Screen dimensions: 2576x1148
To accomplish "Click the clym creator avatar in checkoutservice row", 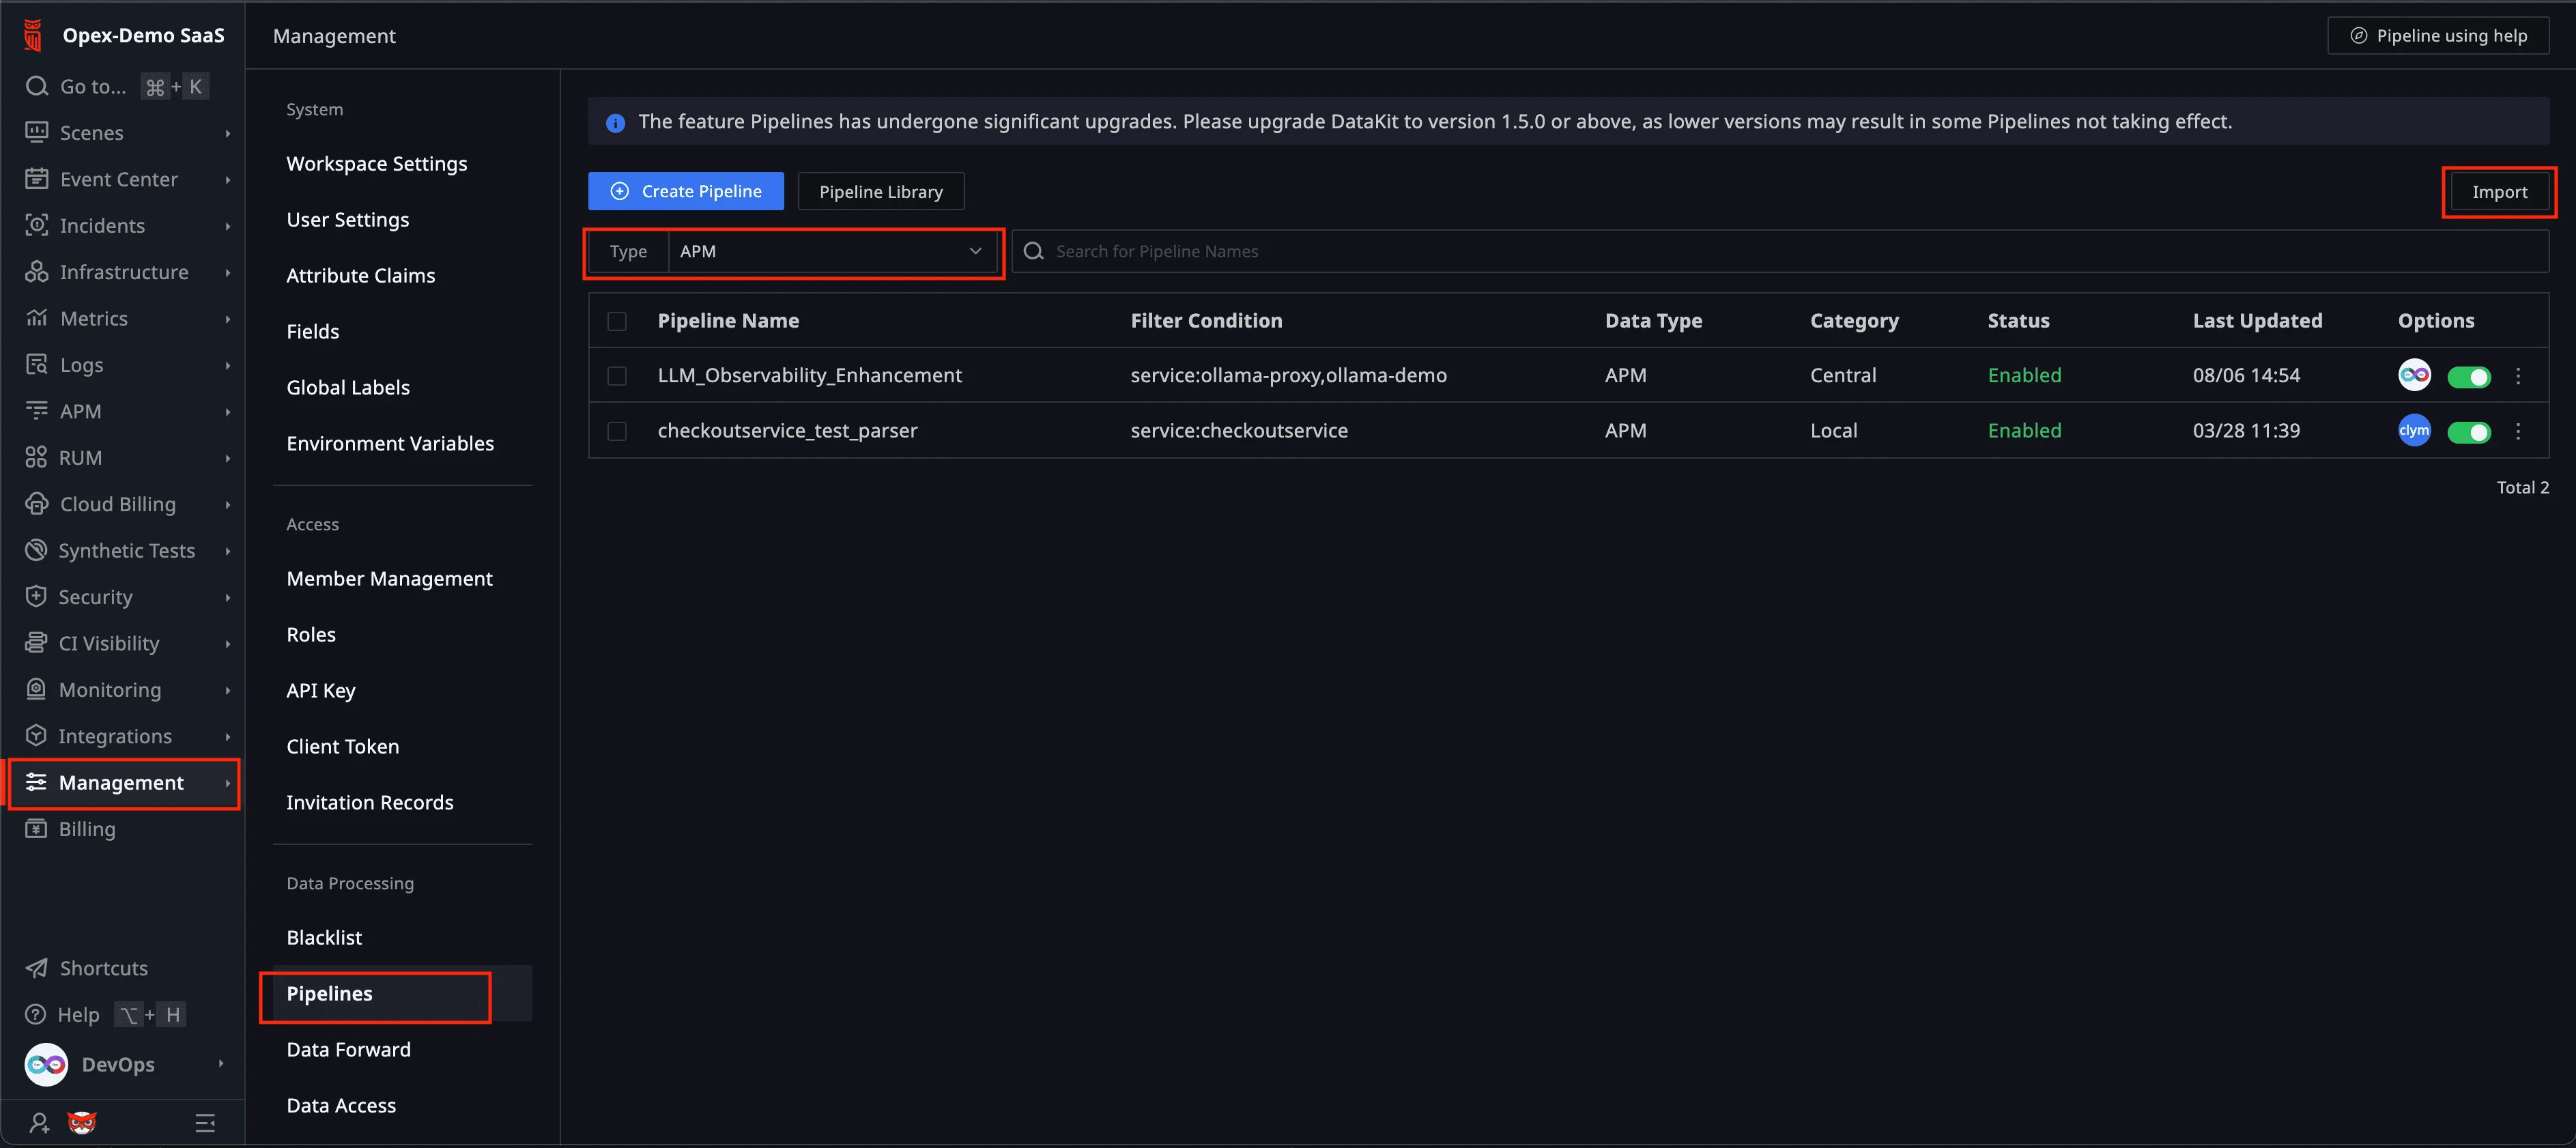I will [2414, 431].
